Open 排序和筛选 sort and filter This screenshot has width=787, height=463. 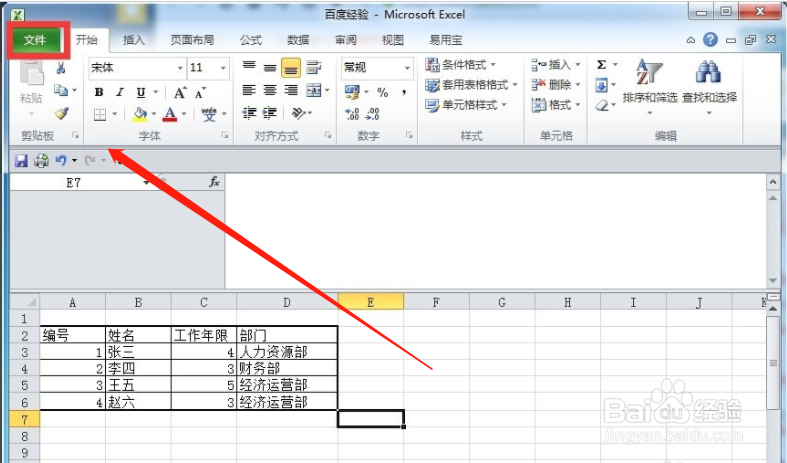coord(650,85)
